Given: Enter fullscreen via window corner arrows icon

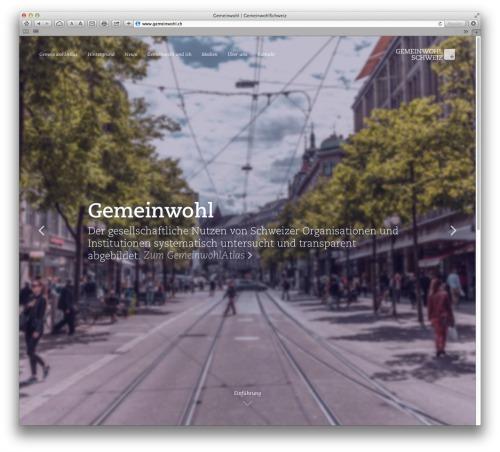Looking at the screenshot, I should click(477, 15).
